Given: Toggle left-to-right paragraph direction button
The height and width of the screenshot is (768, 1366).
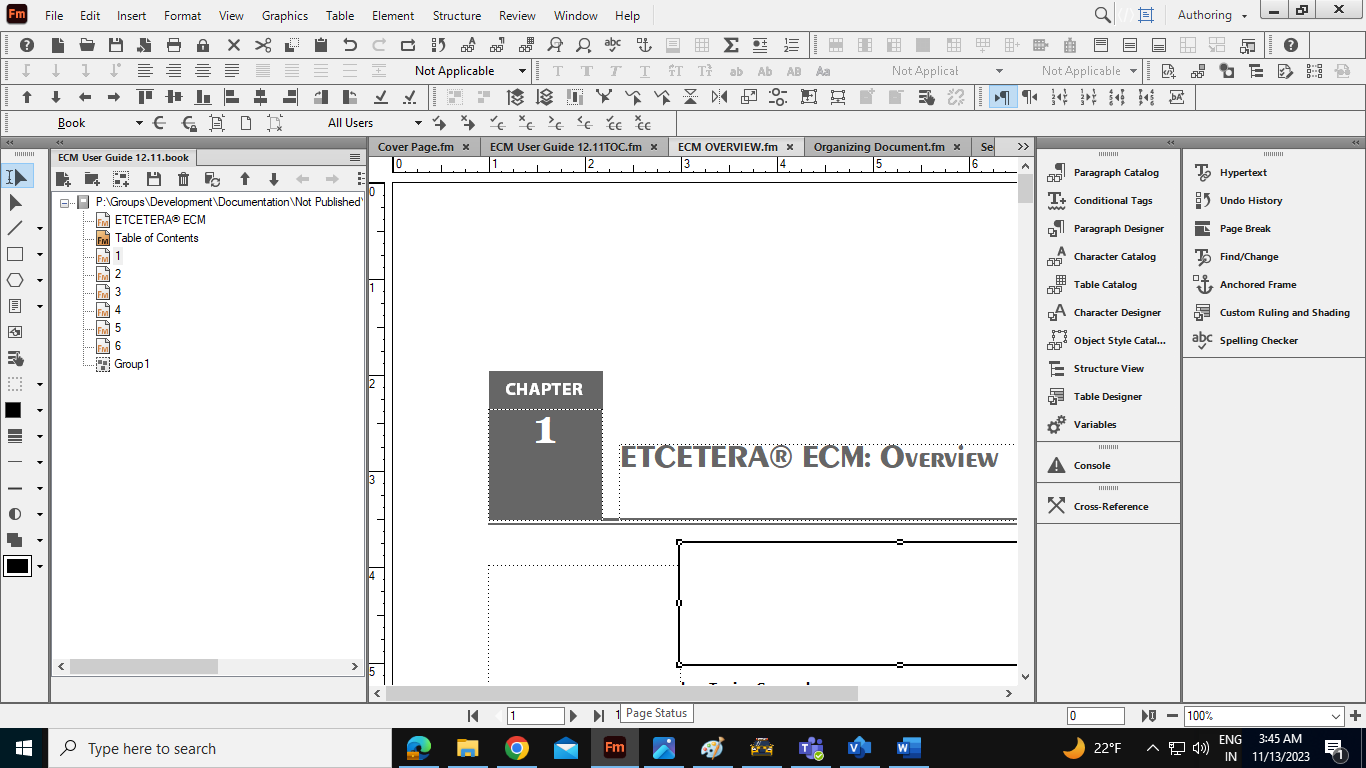Looking at the screenshot, I should click(1001, 97).
